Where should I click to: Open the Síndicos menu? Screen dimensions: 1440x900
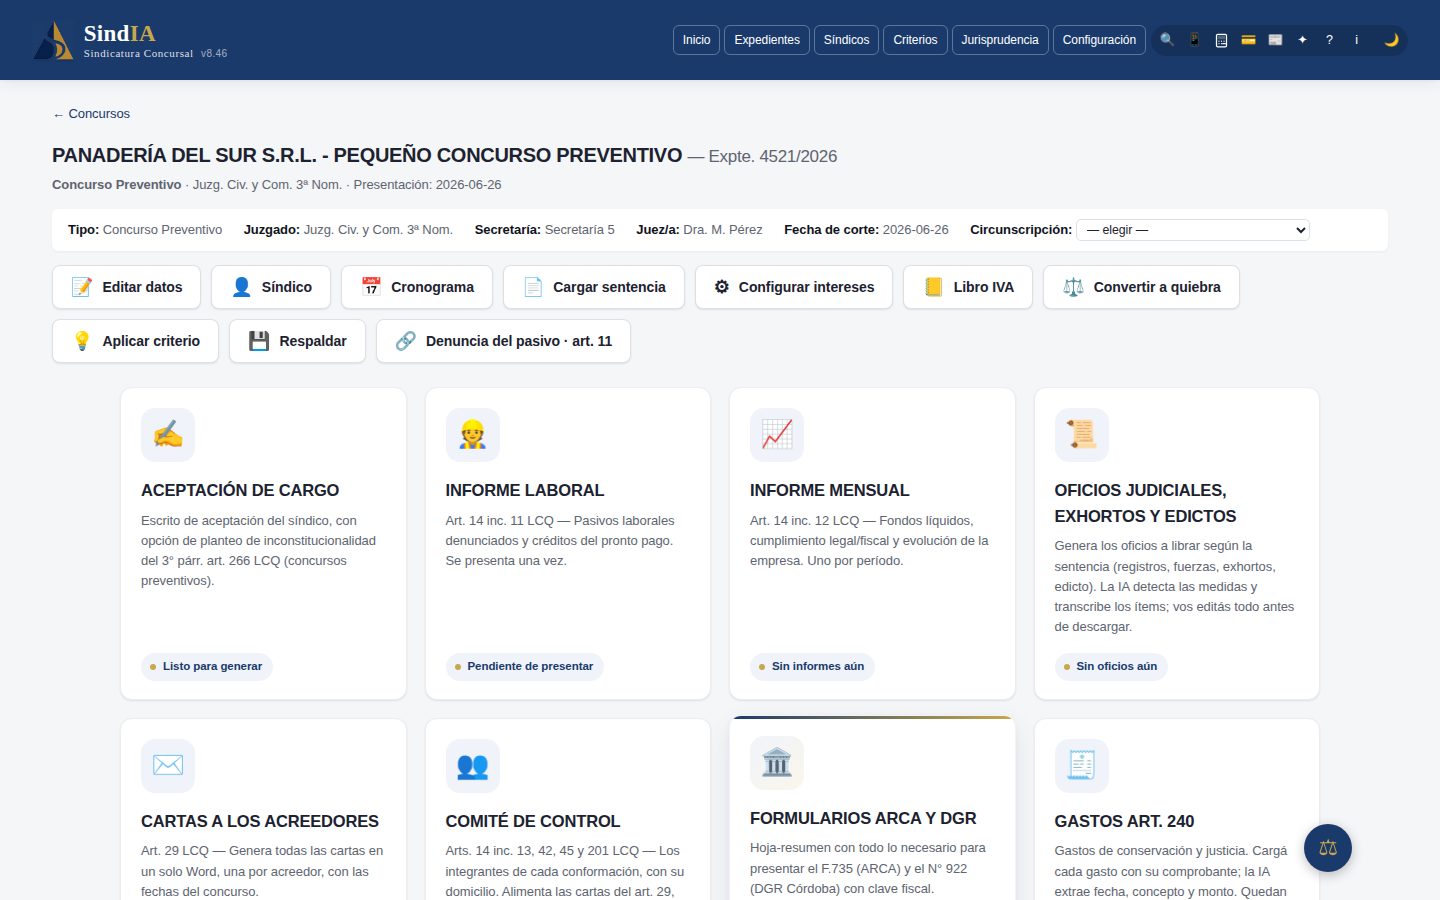tap(846, 40)
